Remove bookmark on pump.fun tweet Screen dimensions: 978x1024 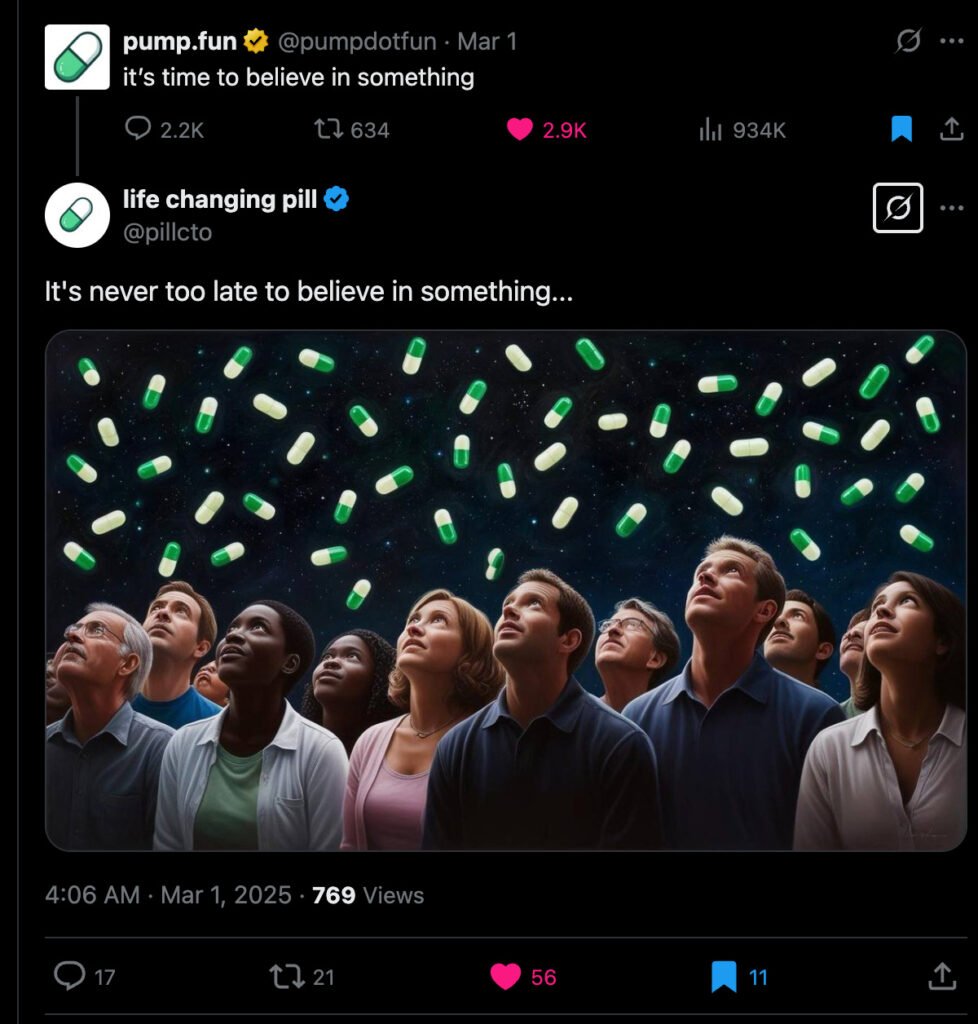(902, 129)
